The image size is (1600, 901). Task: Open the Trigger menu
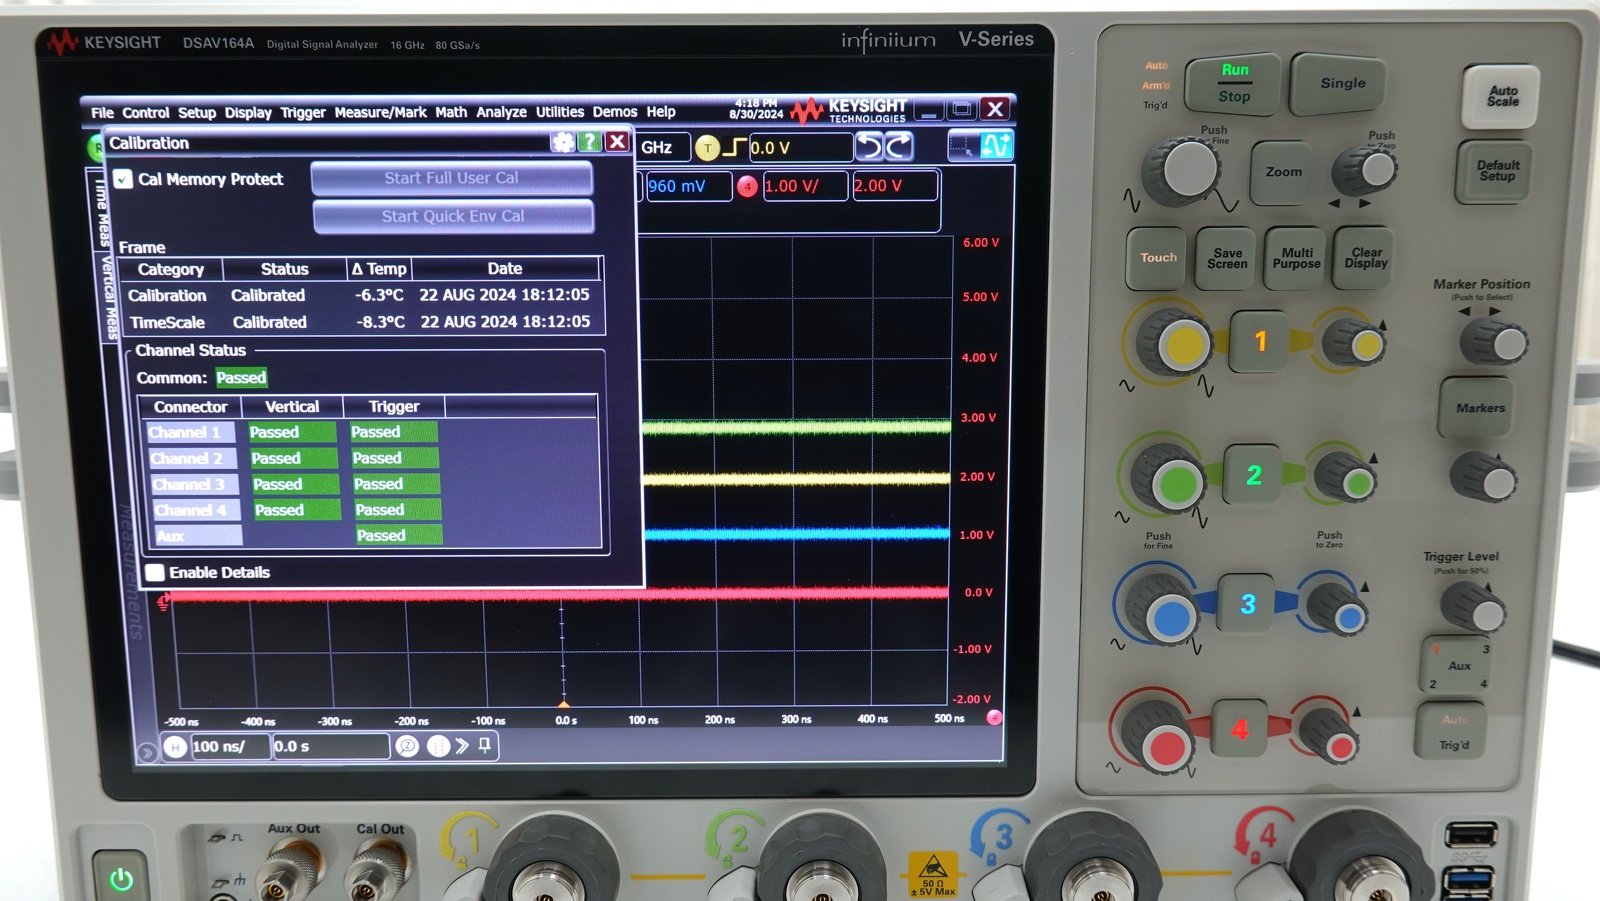303,112
